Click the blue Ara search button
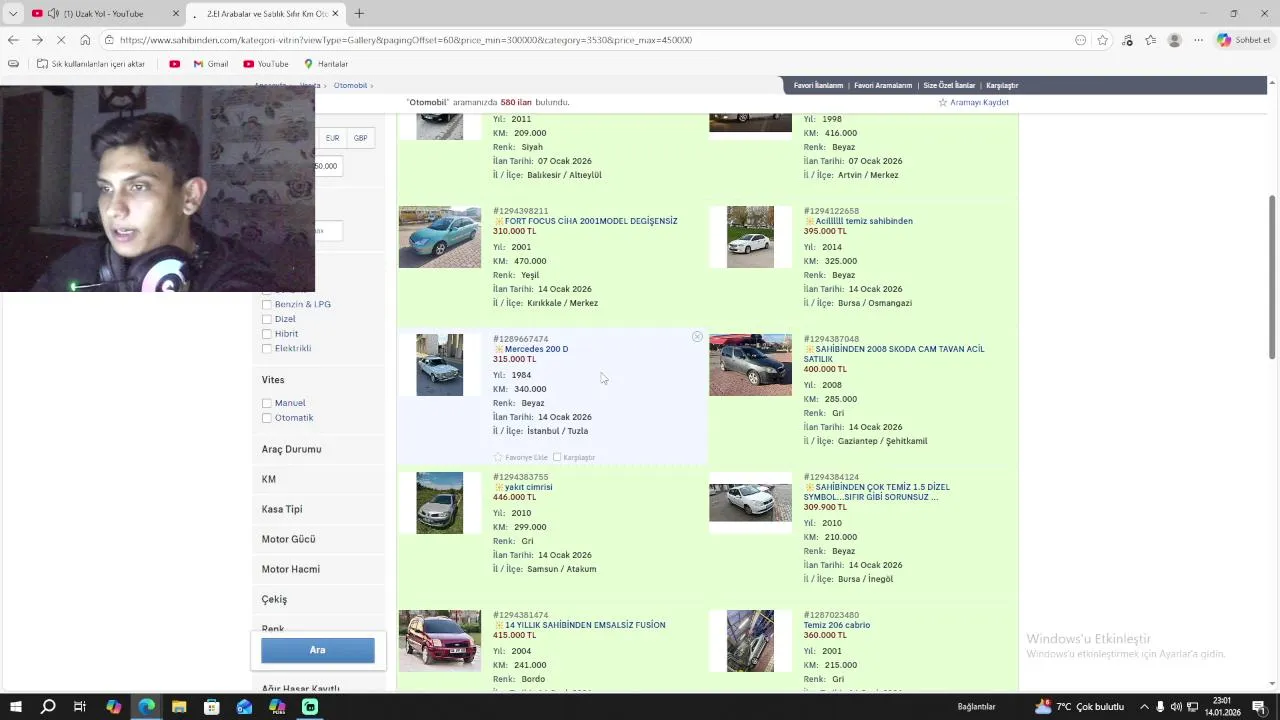 click(x=318, y=650)
